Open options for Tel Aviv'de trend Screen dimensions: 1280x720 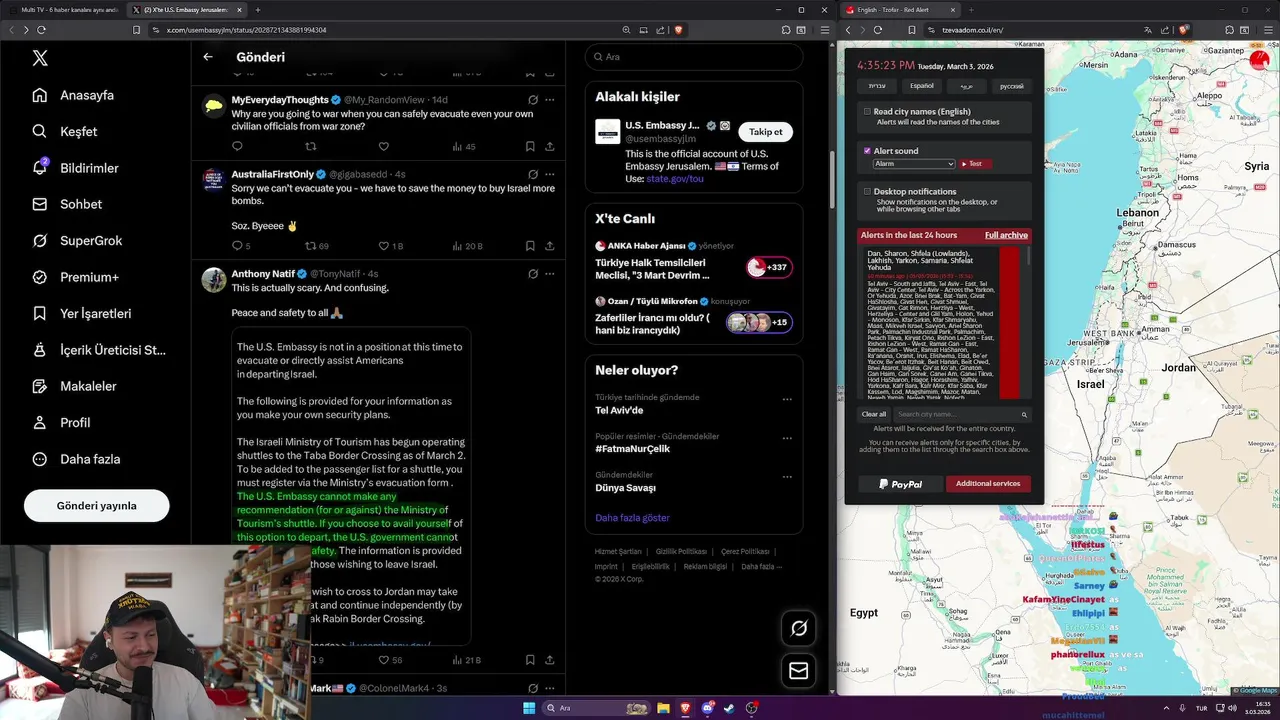click(x=787, y=399)
